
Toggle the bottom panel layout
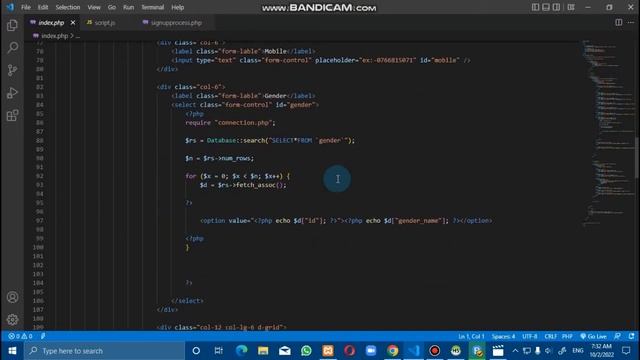[546, 7]
